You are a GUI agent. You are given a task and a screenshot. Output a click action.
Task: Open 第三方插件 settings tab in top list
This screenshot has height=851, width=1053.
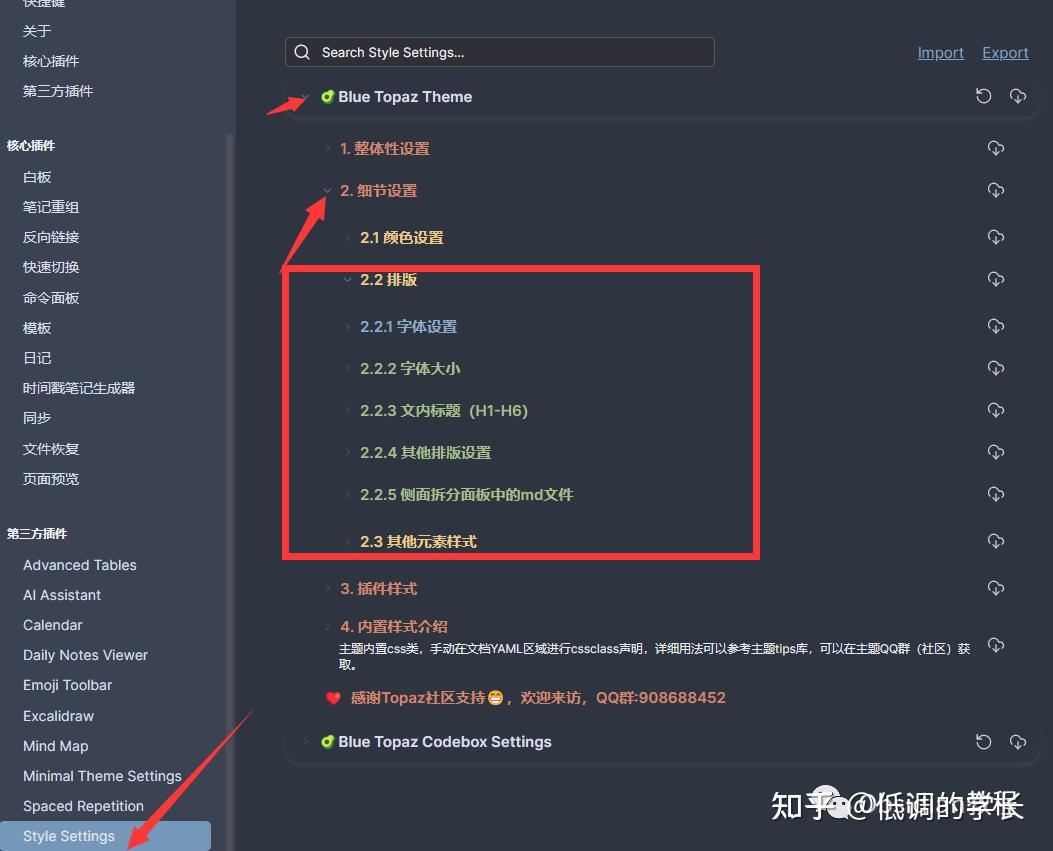[x=58, y=91]
